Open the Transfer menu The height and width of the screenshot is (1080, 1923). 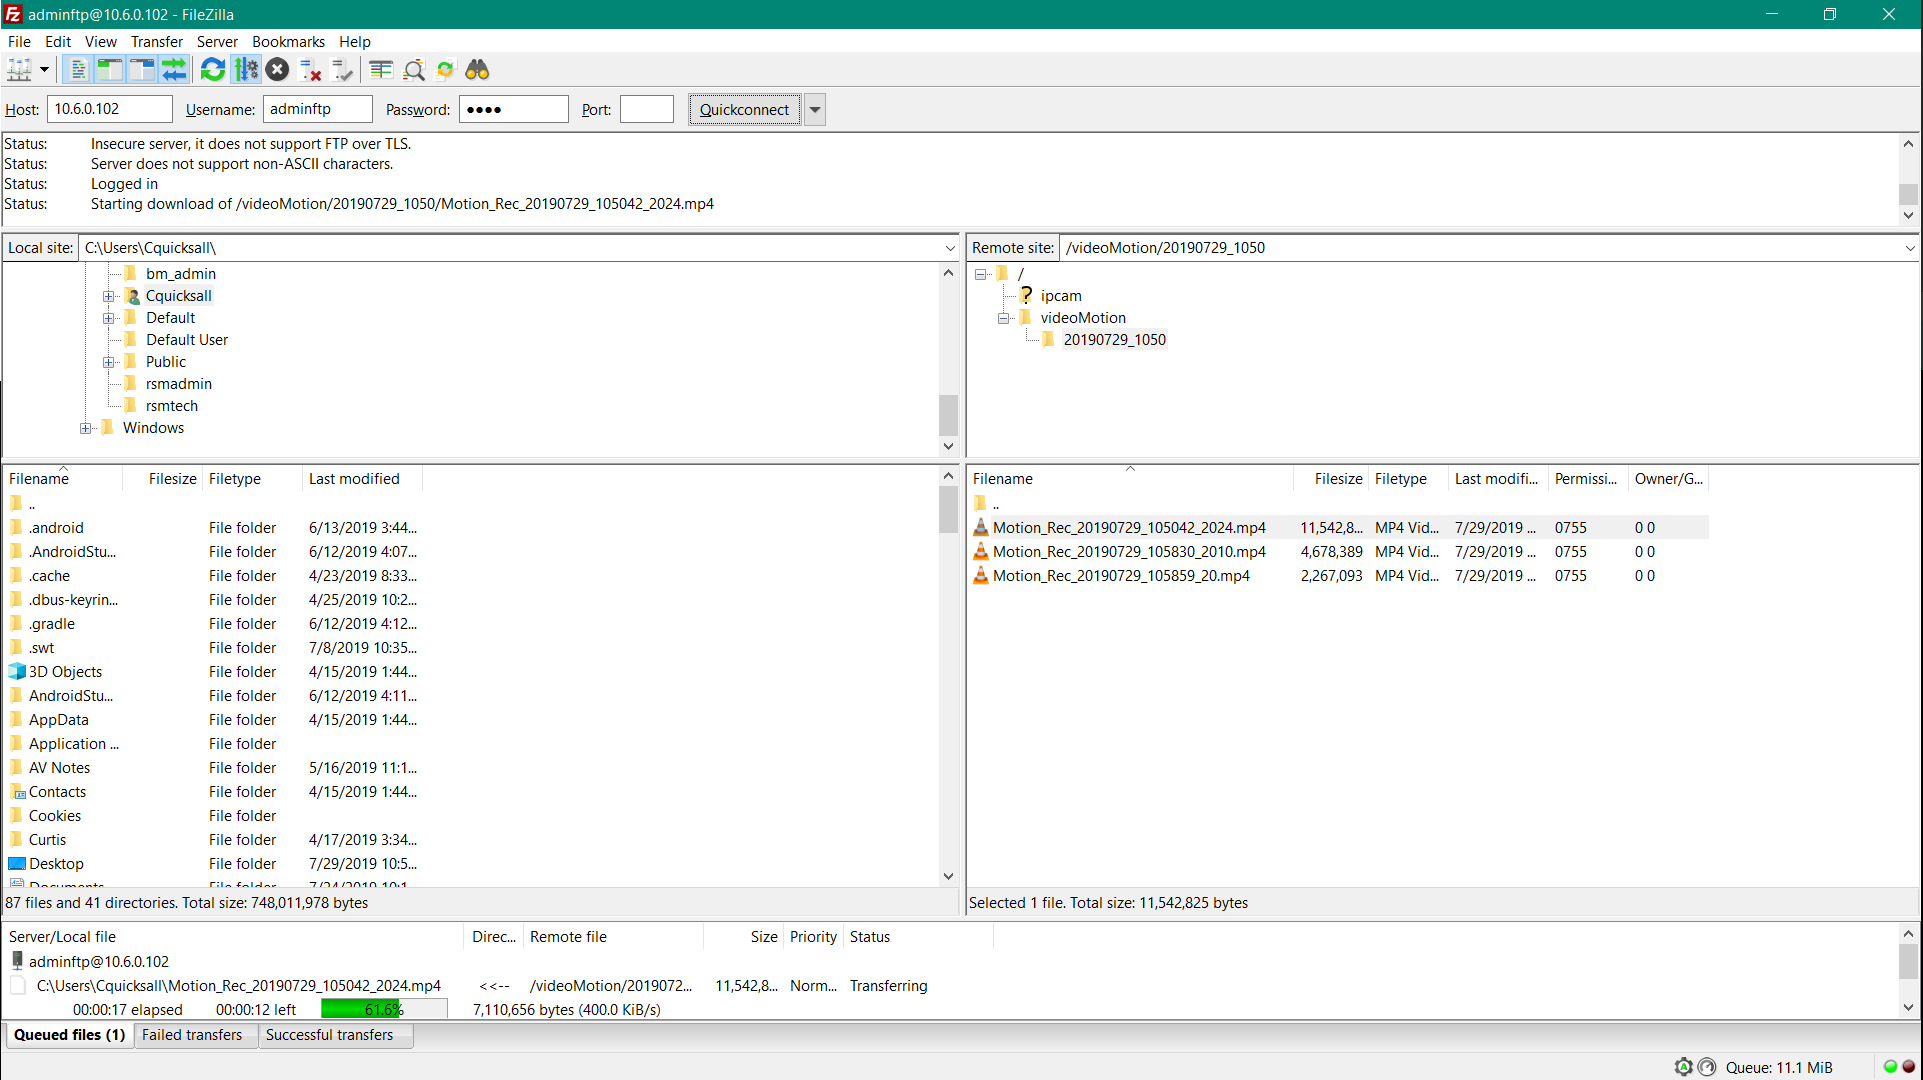[x=157, y=42]
